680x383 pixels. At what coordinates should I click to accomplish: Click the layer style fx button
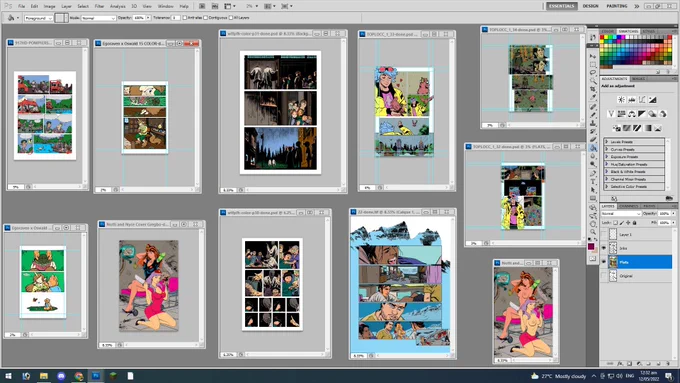620,363
